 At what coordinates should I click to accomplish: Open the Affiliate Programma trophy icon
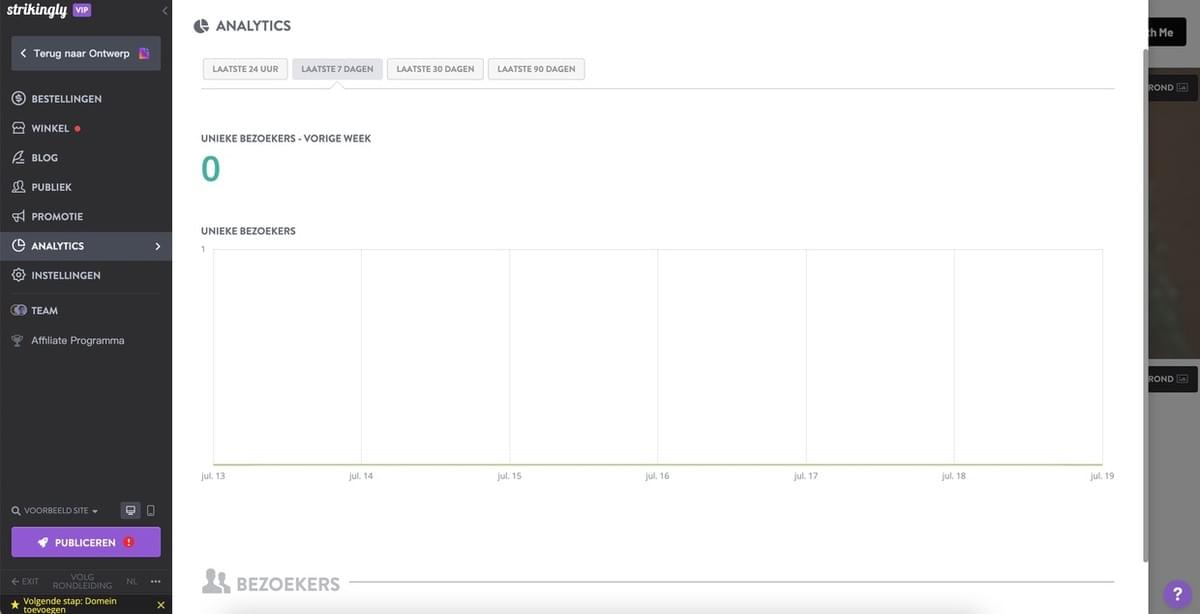click(x=16, y=340)
